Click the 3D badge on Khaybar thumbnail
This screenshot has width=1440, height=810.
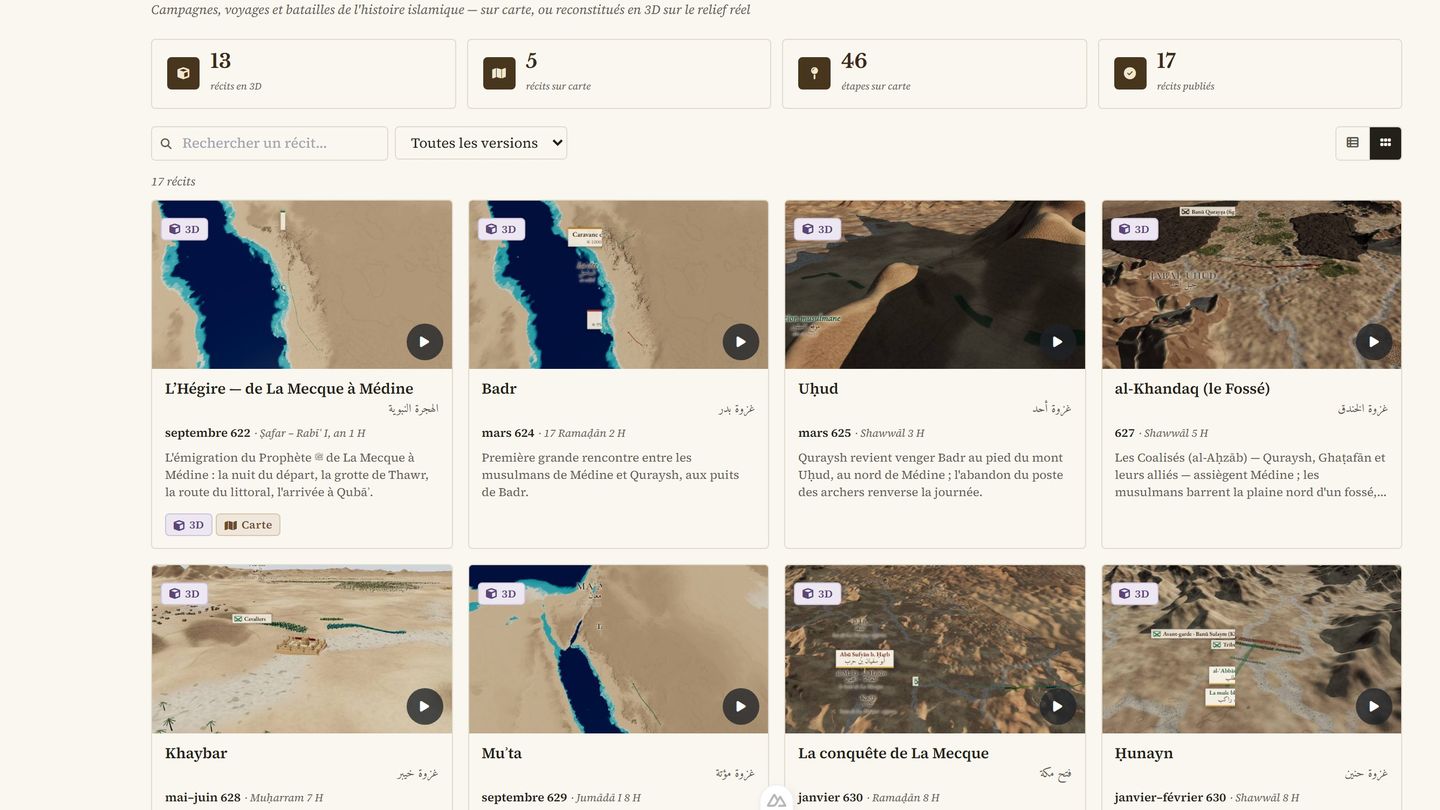(184, 594)
